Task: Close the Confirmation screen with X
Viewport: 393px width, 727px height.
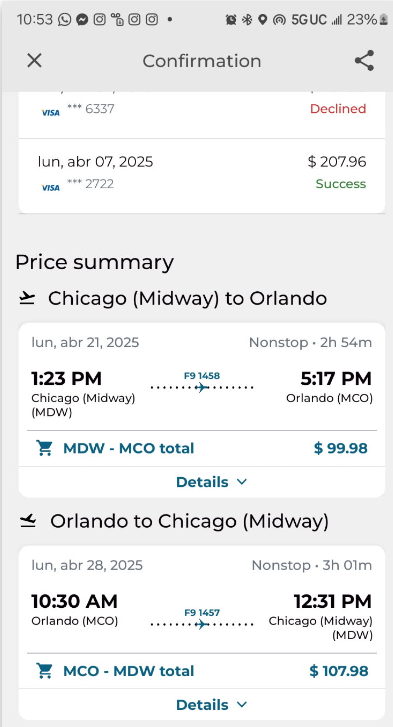Action: (x=34, y=60)
